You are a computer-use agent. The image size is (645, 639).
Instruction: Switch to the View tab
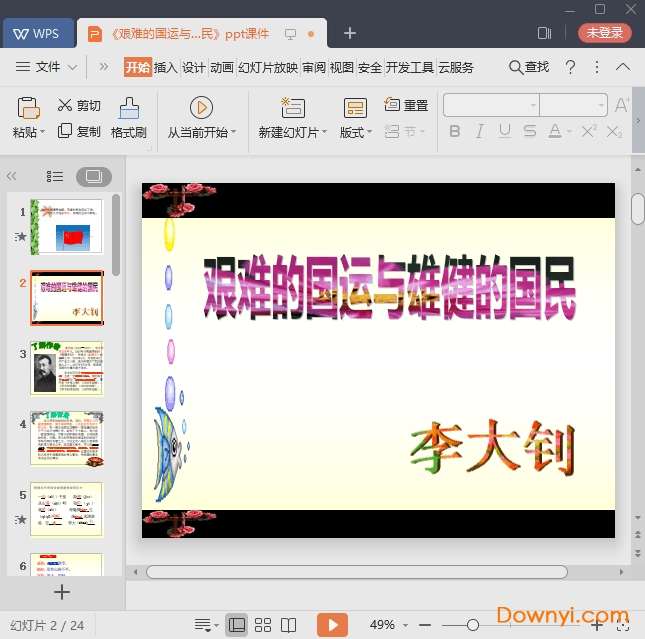[342, 67]
